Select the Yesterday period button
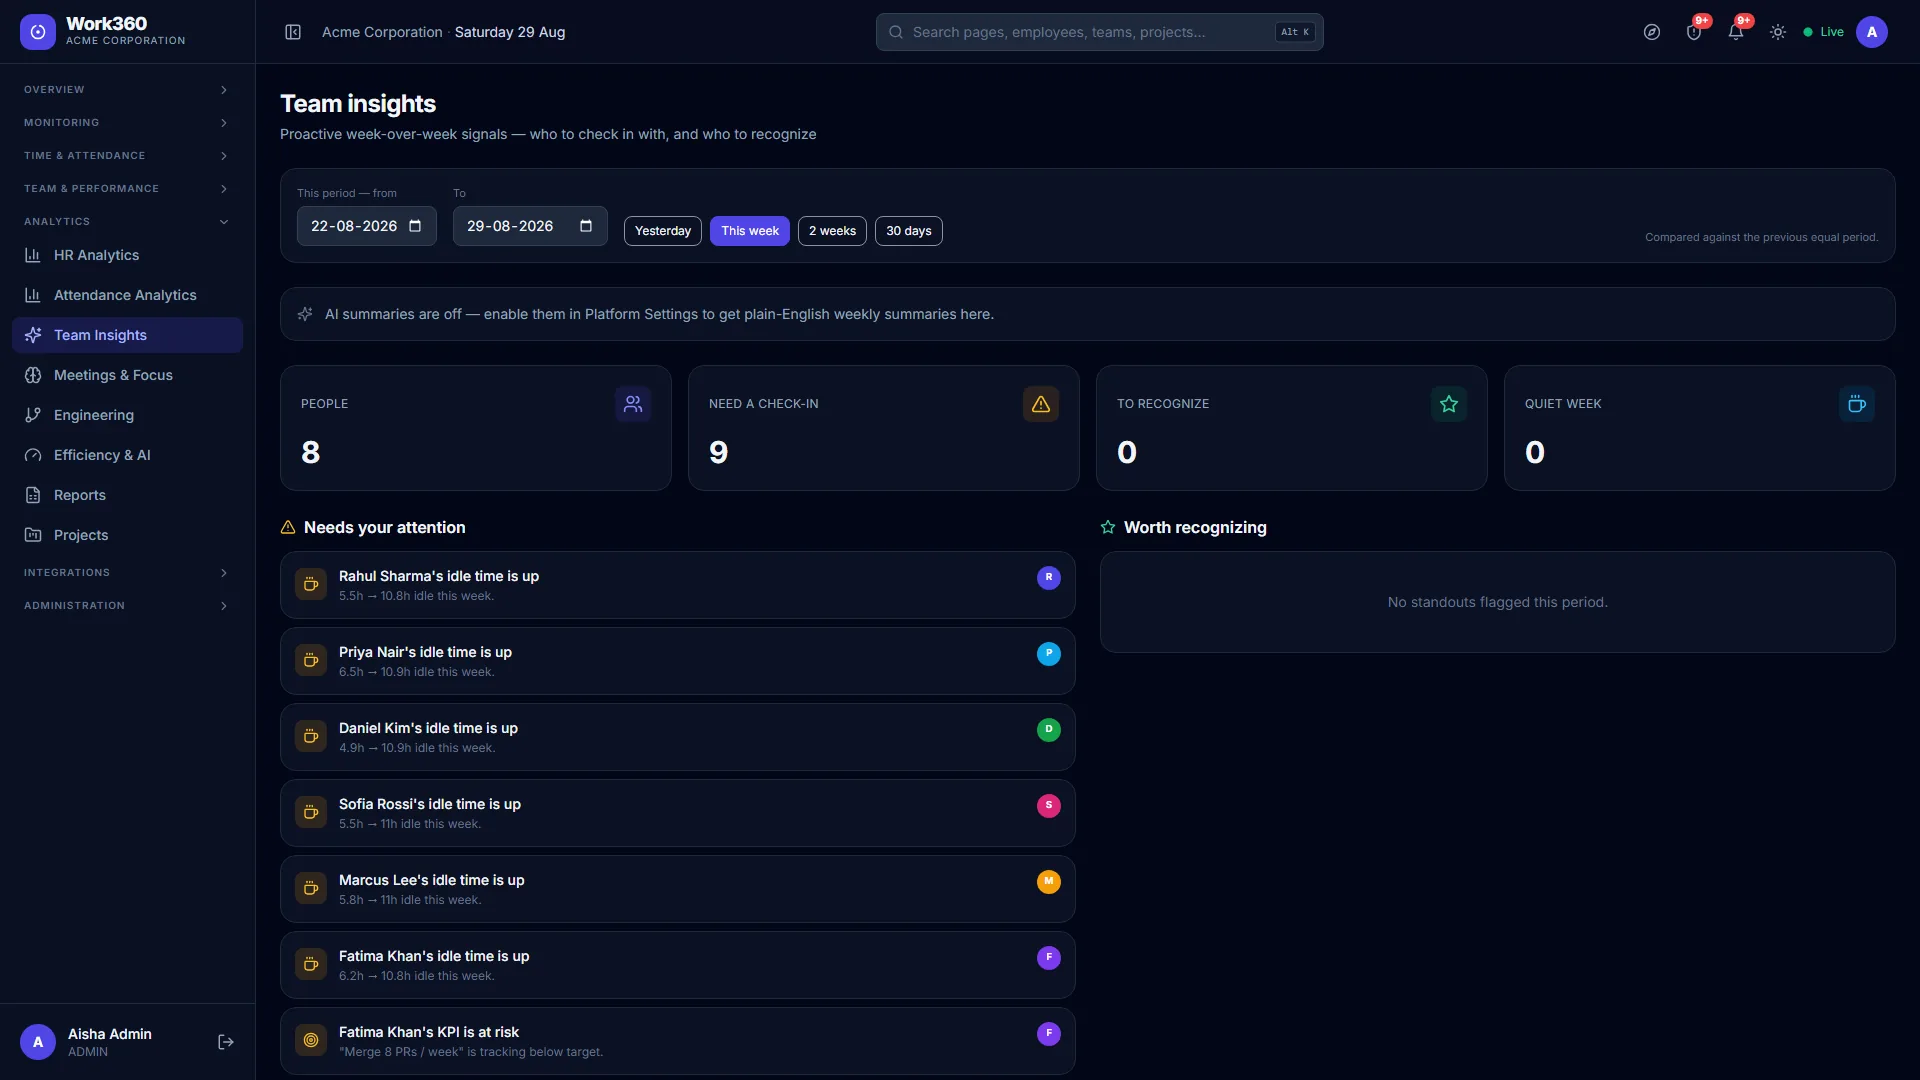 (663, 231)
